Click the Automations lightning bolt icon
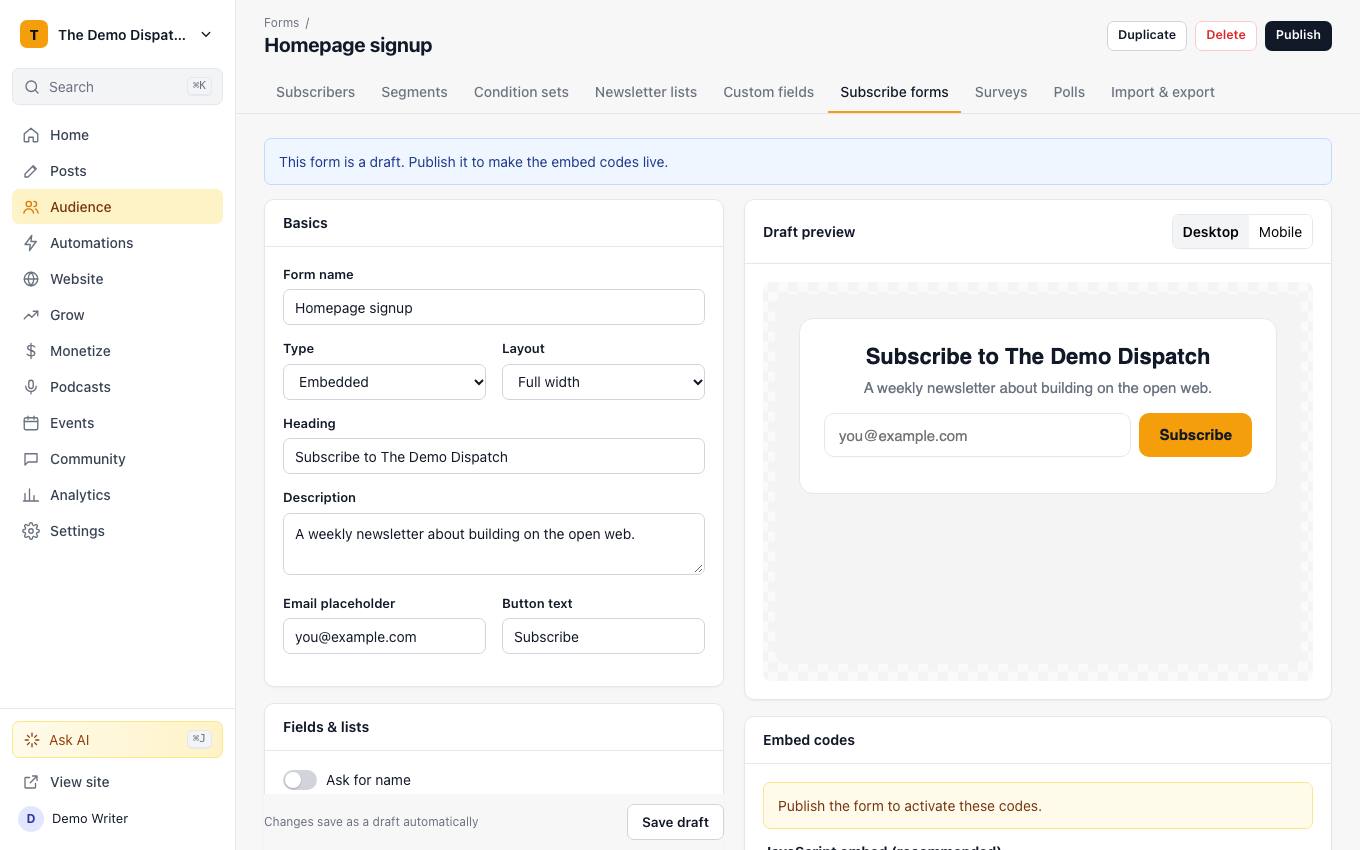This screenshot has height=850, width=1360. point(31,243)
